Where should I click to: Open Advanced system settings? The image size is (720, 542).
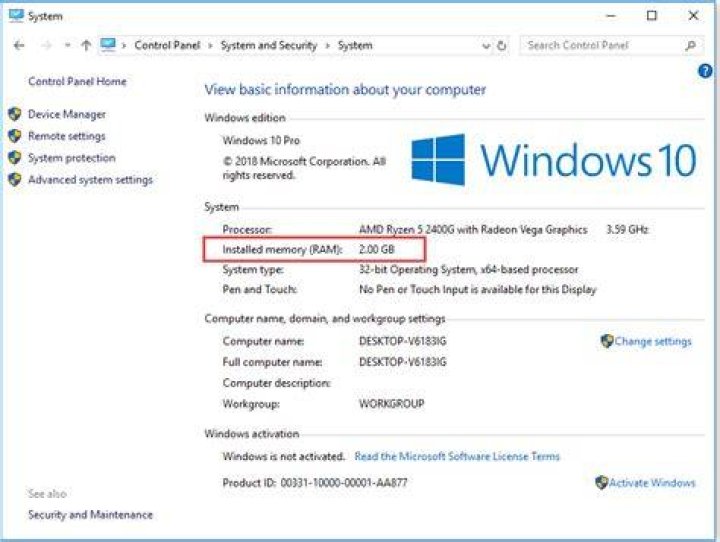click(90, 180)
